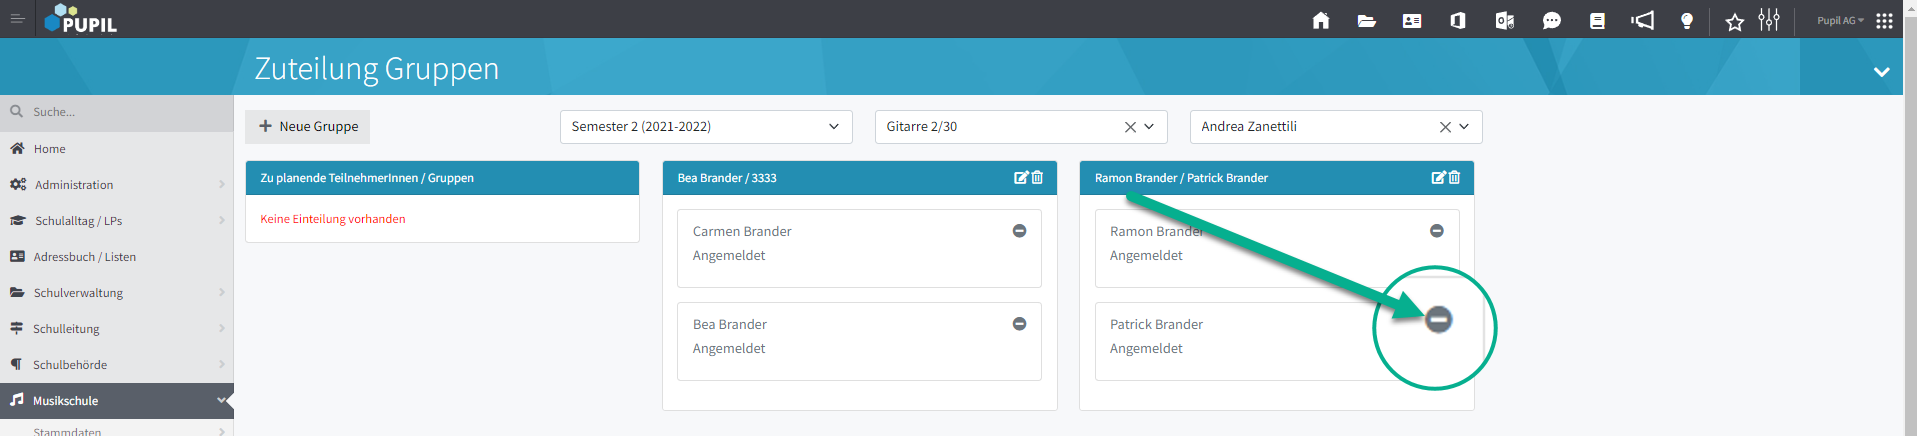1917x436 pixels.
Task: Go to home via top bar house icon
Action: coord(1321,20)
